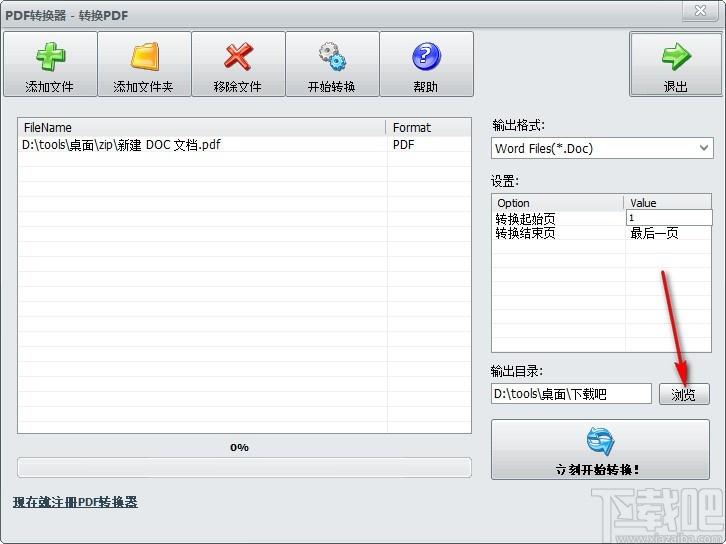Close the PDF转换器 window

(x=701, y=10)
